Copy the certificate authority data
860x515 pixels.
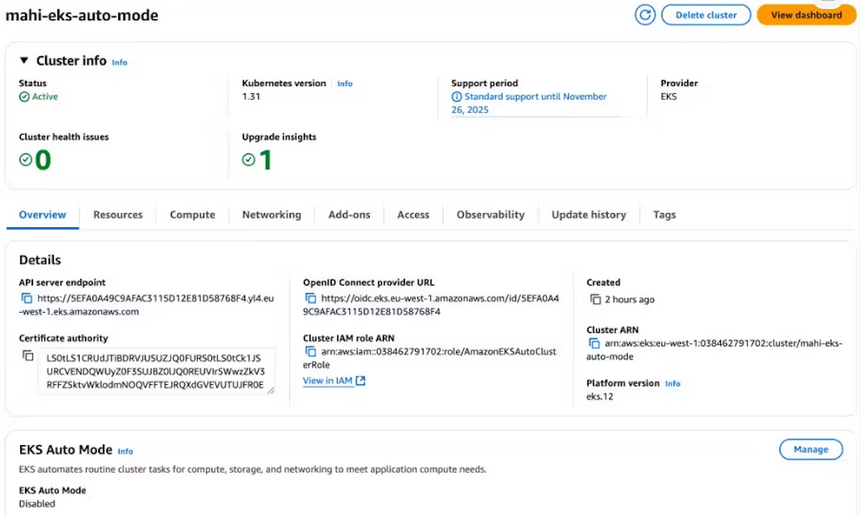(x=28, y=356)
